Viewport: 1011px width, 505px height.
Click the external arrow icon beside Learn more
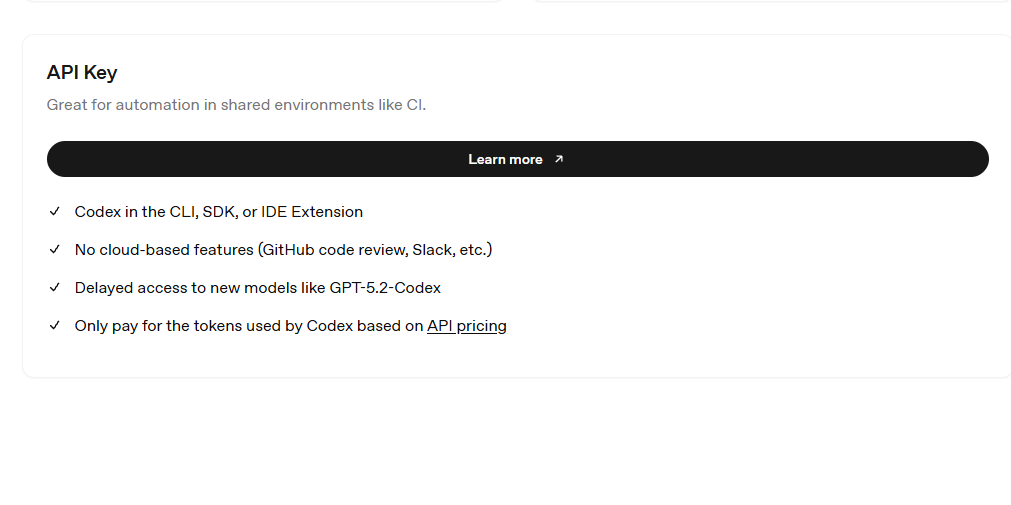click(559, 159)
